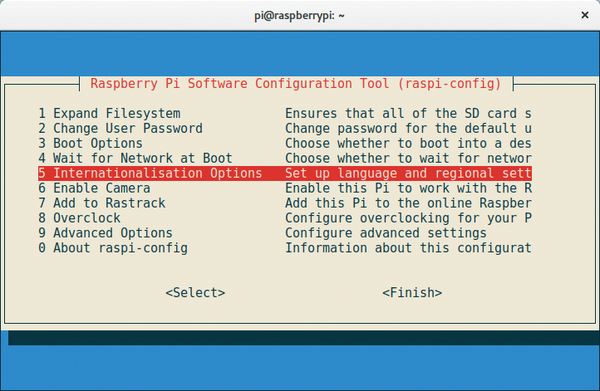Image resolution: width=600 pixels, height=391 pixels.
Task: Click the <Select> button
Action: 196,293
